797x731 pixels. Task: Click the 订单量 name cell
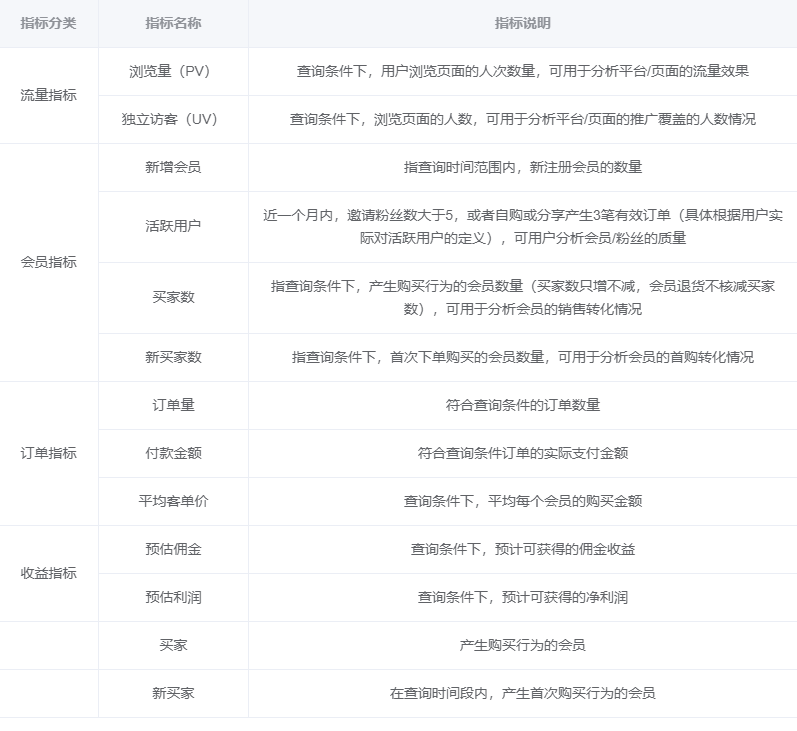(x=173, y=405)
